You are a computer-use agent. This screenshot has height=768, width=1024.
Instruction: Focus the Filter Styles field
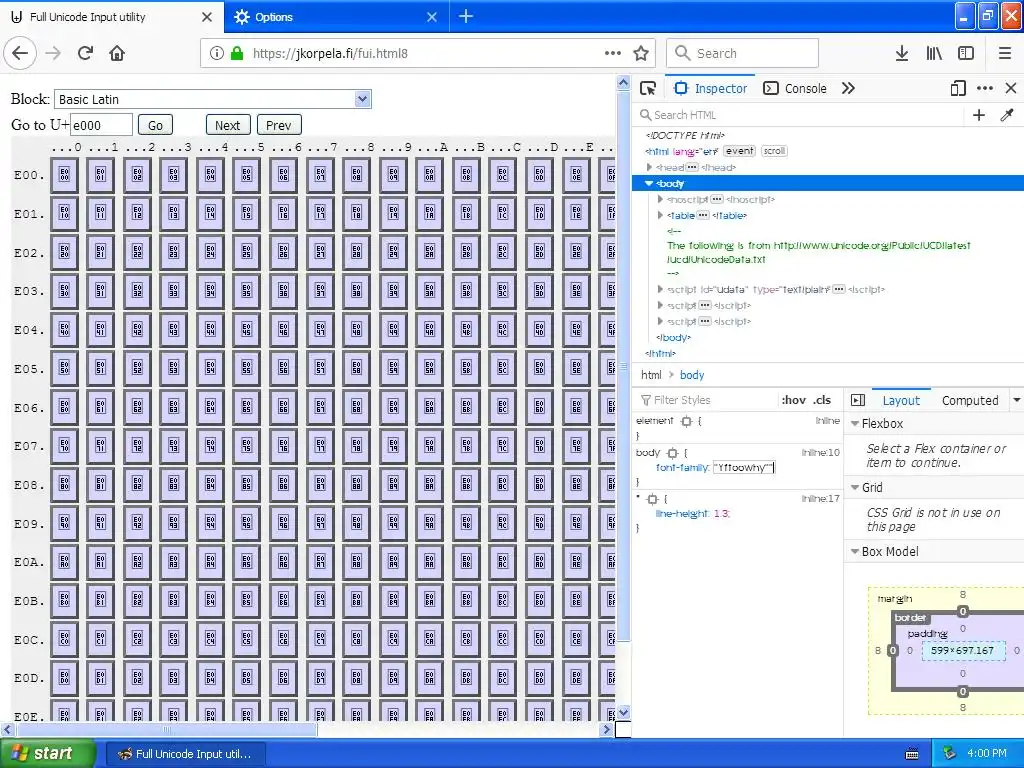tap(708, 400)
